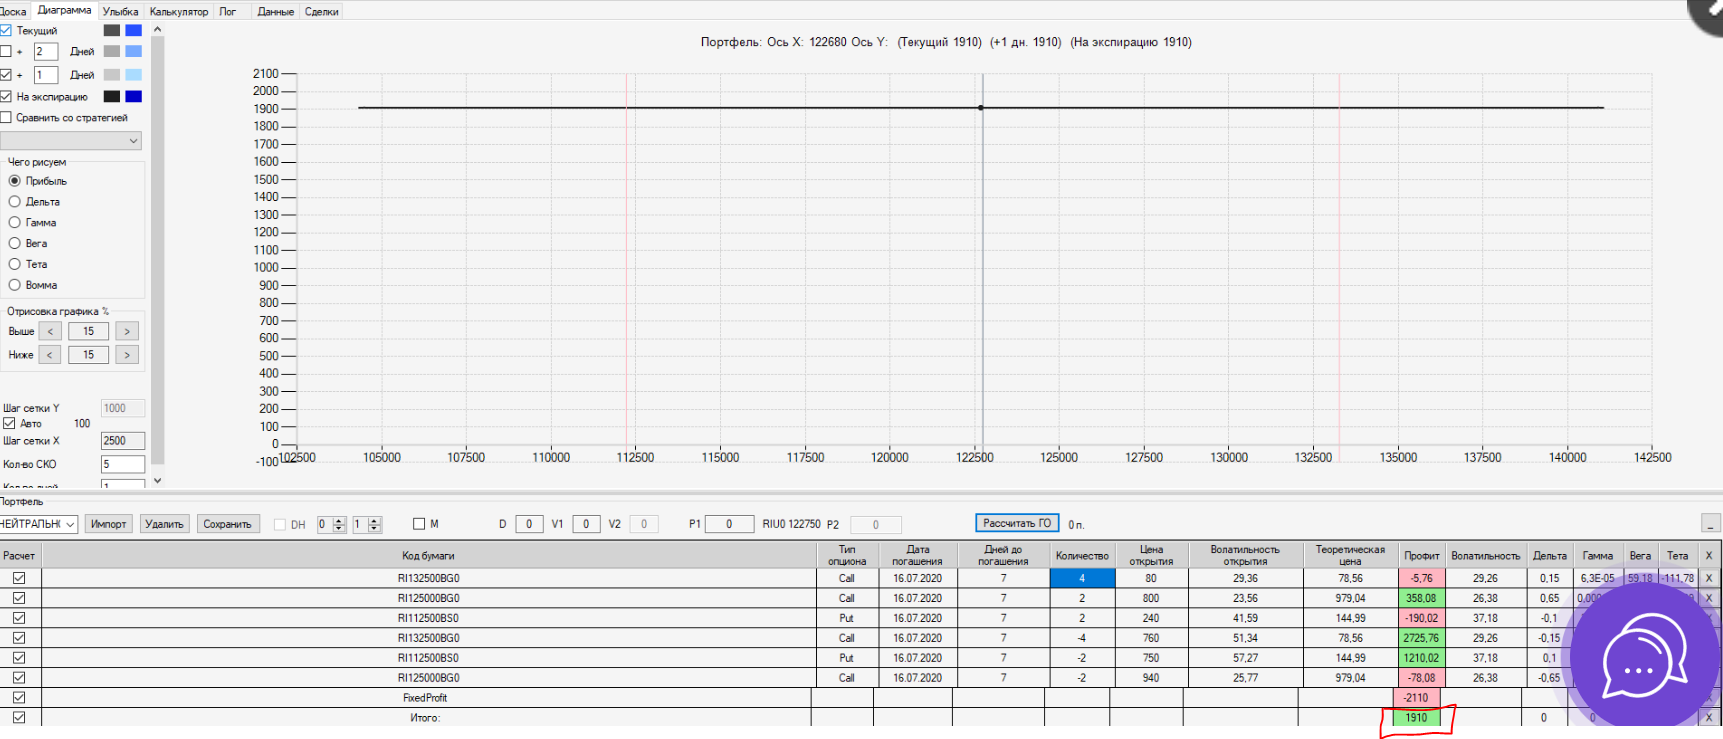Click the Код бумаги column header
The width and height of the screenshot is (1723, 739).
point(428,555)
